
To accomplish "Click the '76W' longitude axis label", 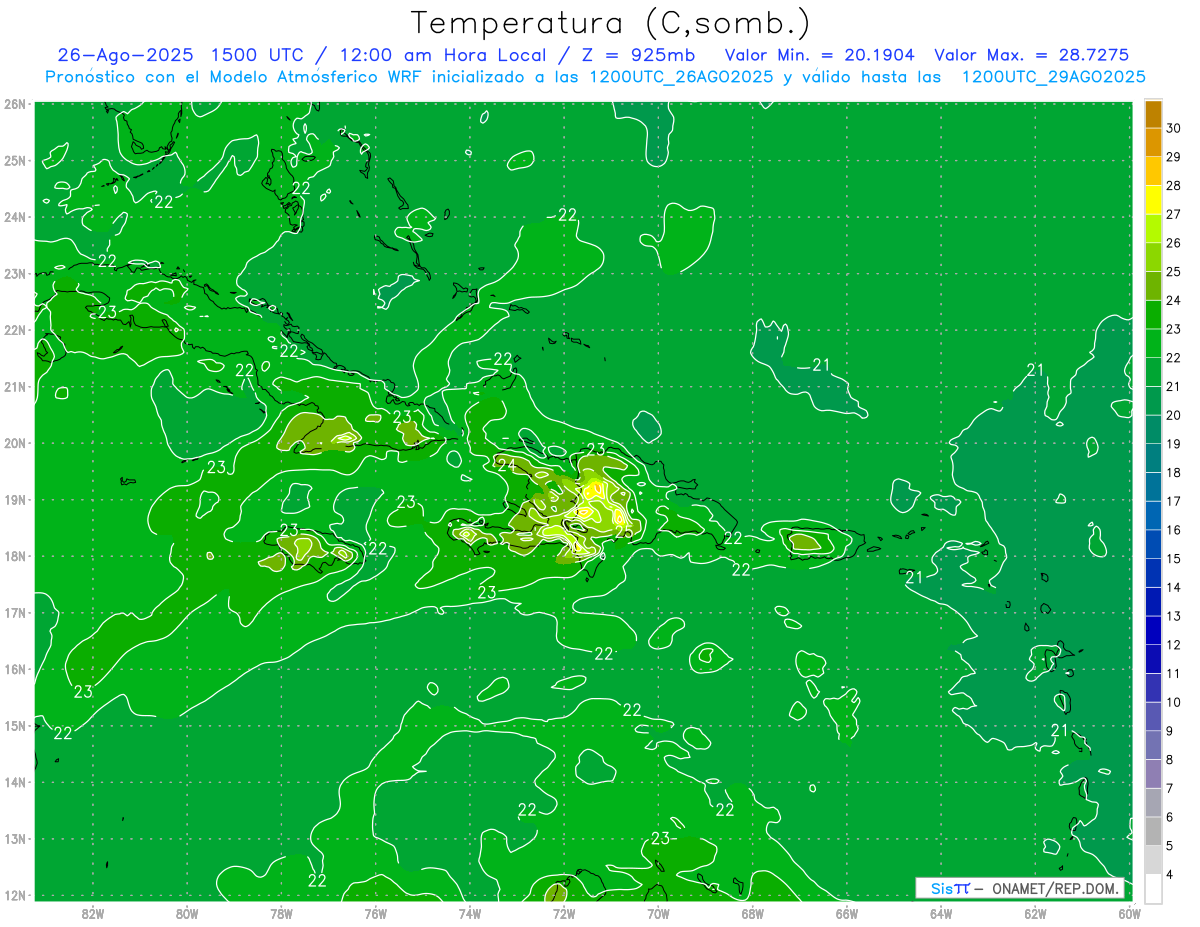I will (376, 913).
